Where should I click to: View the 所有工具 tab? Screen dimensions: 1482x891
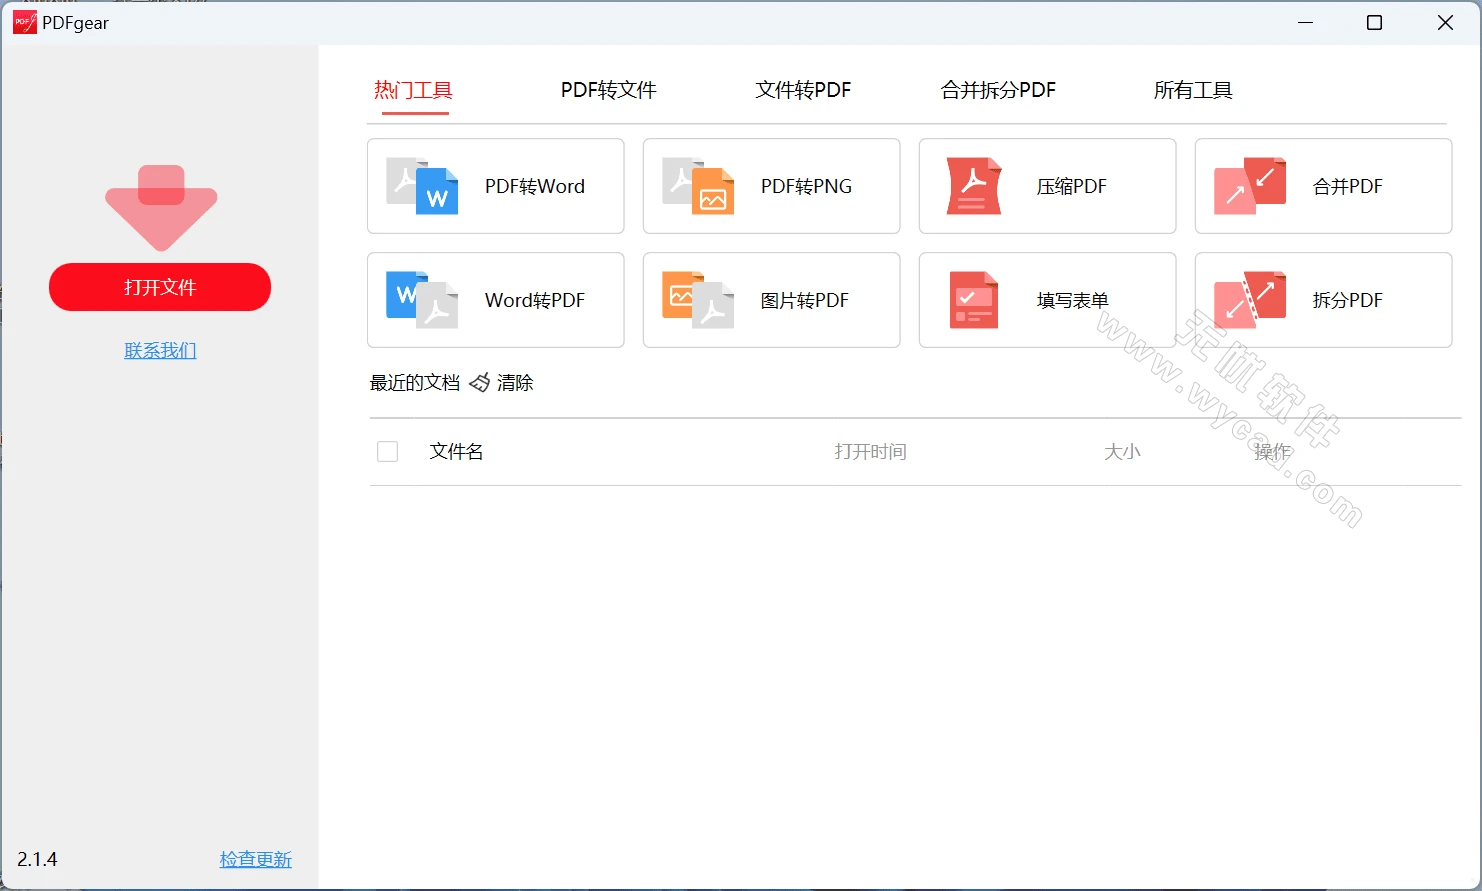[x=1192, y=90]
